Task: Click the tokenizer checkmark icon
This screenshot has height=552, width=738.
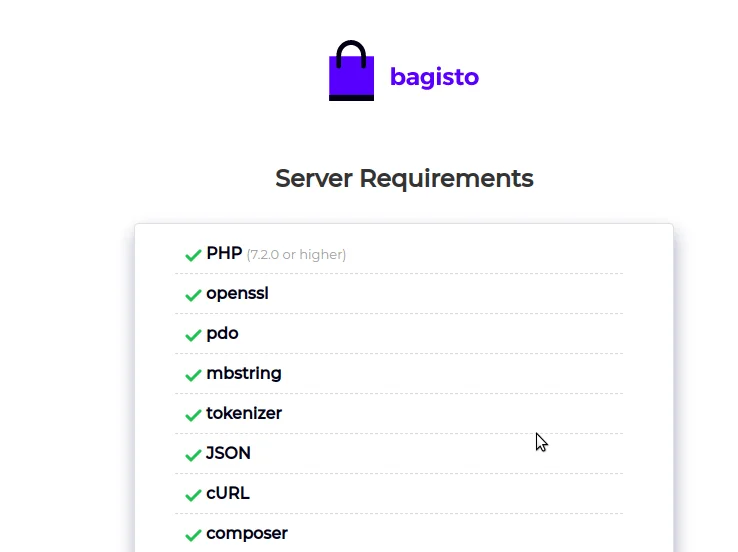Action: click(x=193, y=415)
